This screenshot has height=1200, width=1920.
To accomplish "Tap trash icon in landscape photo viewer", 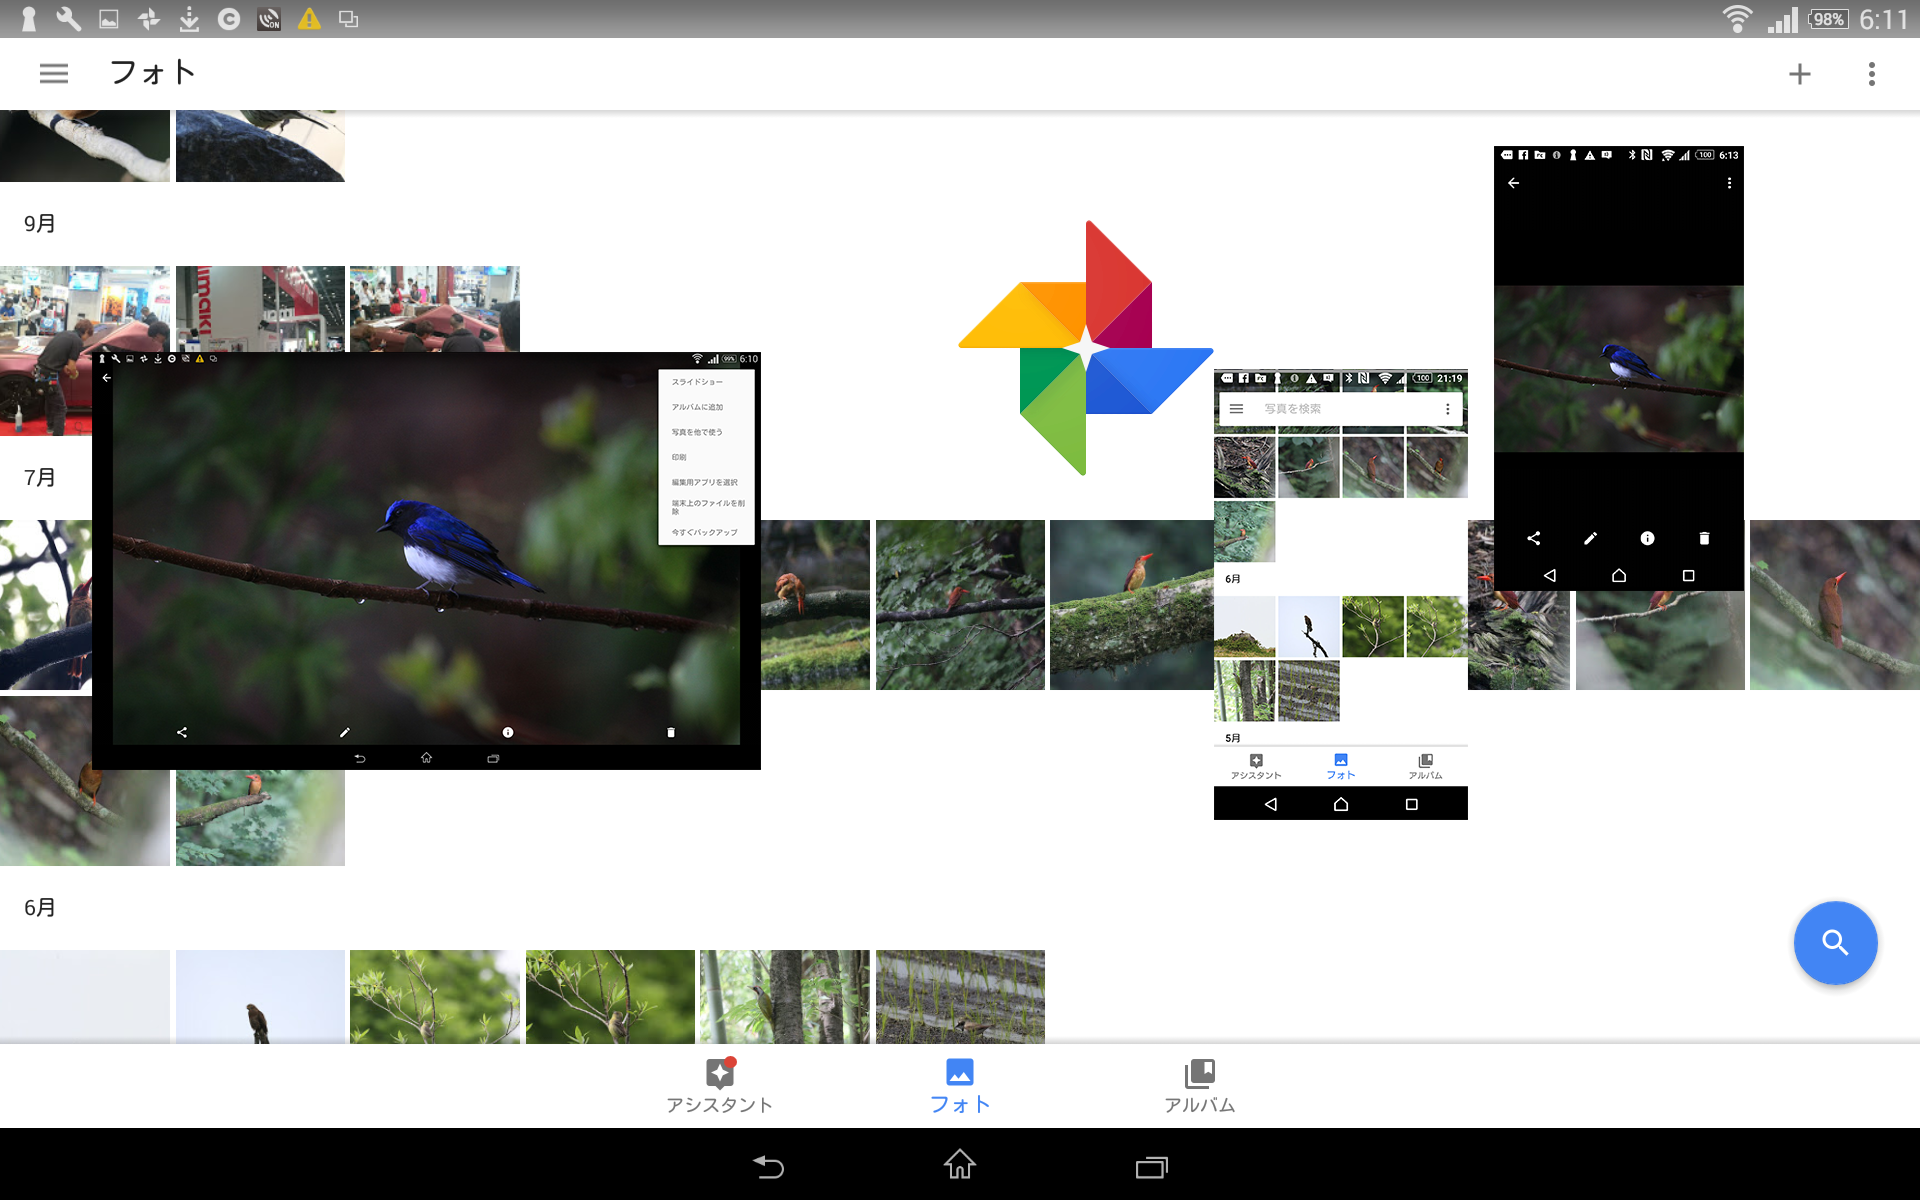I will click(671, 732).
